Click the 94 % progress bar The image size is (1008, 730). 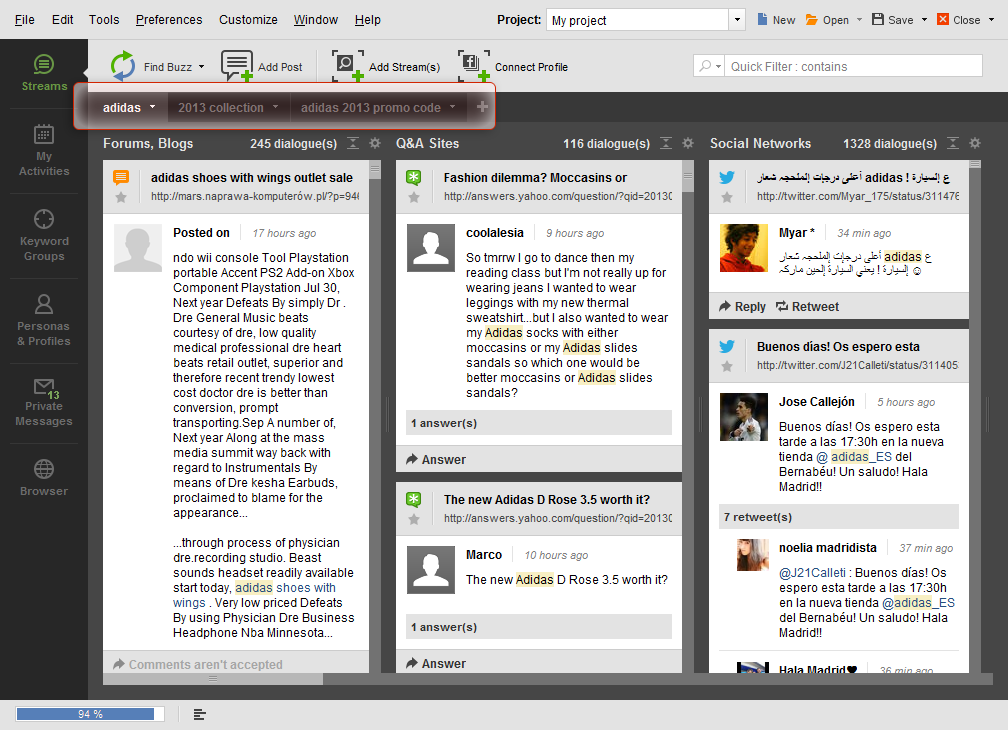click(90, 714)
